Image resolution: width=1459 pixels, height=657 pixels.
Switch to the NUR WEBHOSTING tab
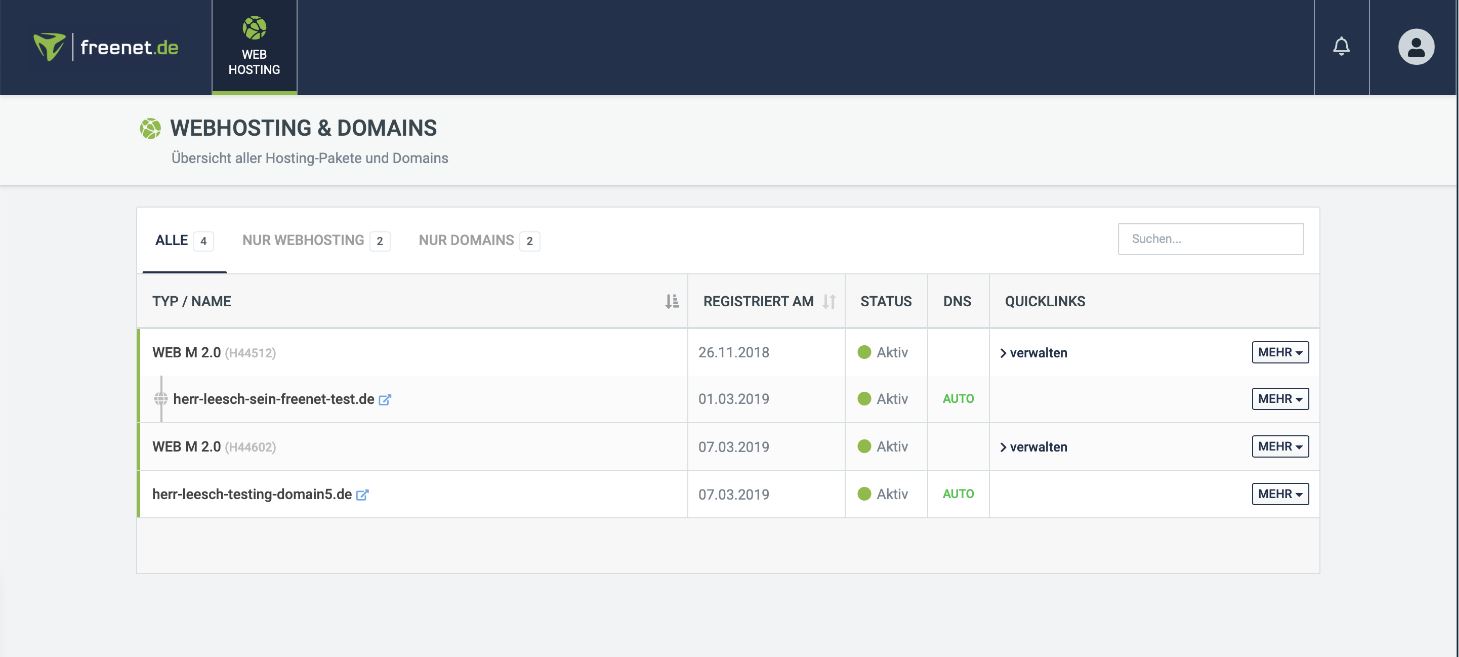pyautogui.click(x=302, y=240)
